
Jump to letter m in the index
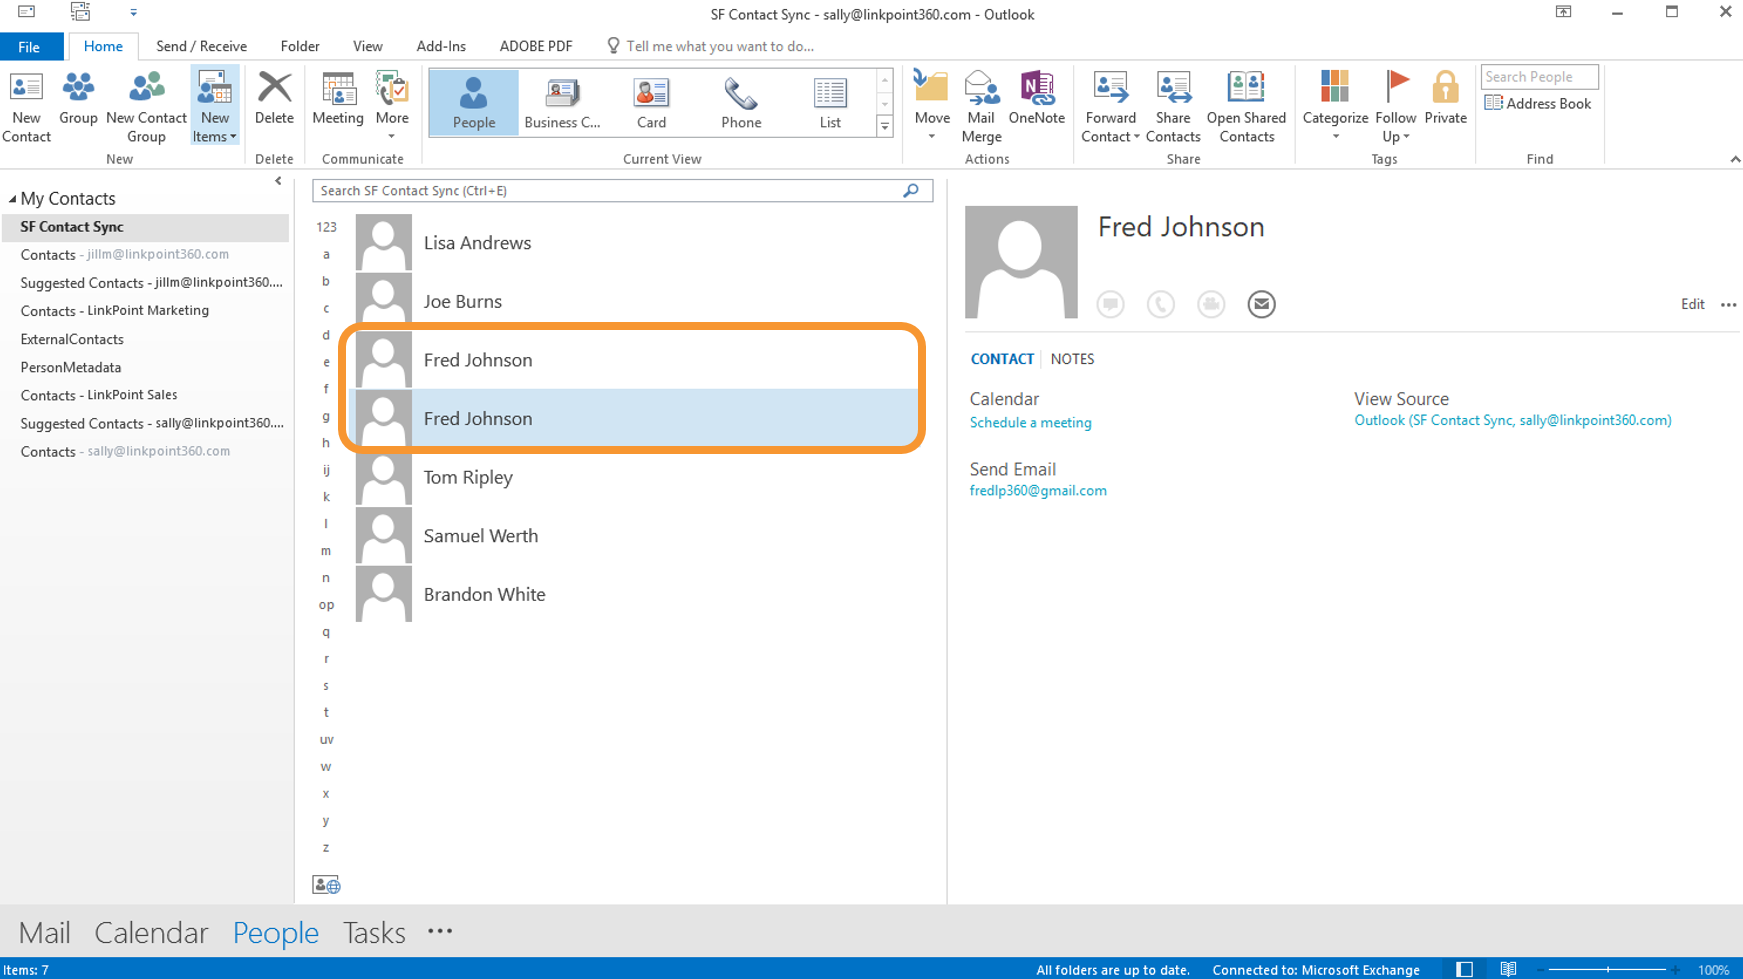[x=326, y=551]
